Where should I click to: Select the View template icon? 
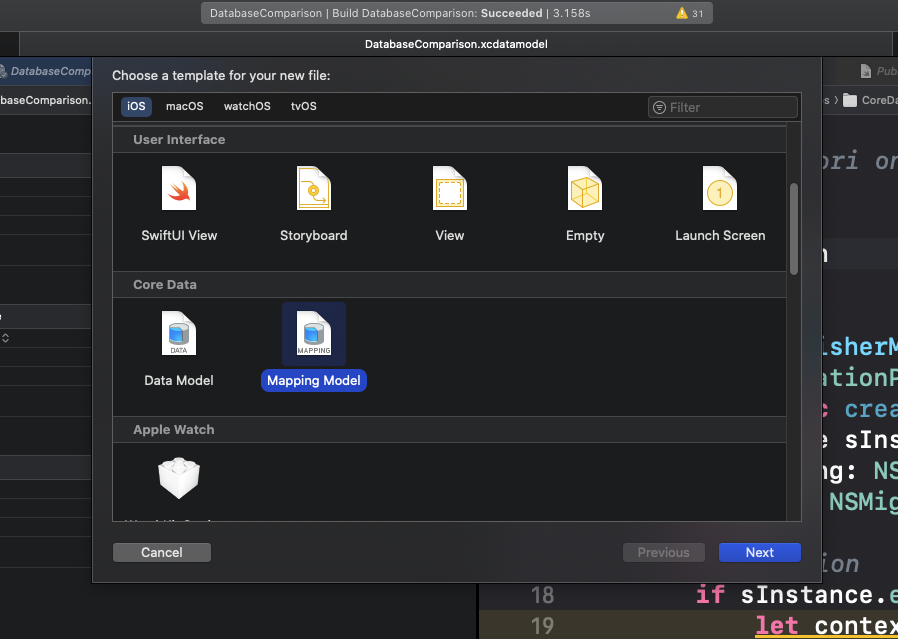click(449, 188)
